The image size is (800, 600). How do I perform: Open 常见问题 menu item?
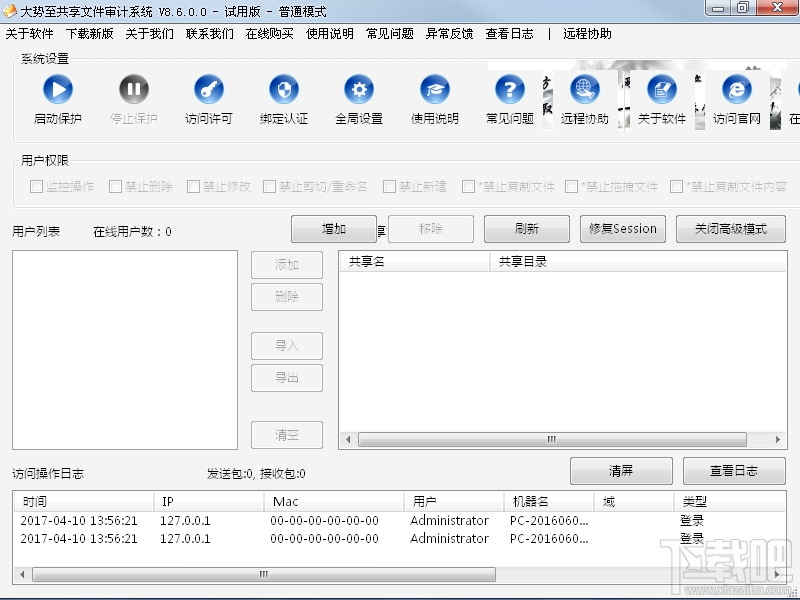pyautogui.click(x=390, y=34)
